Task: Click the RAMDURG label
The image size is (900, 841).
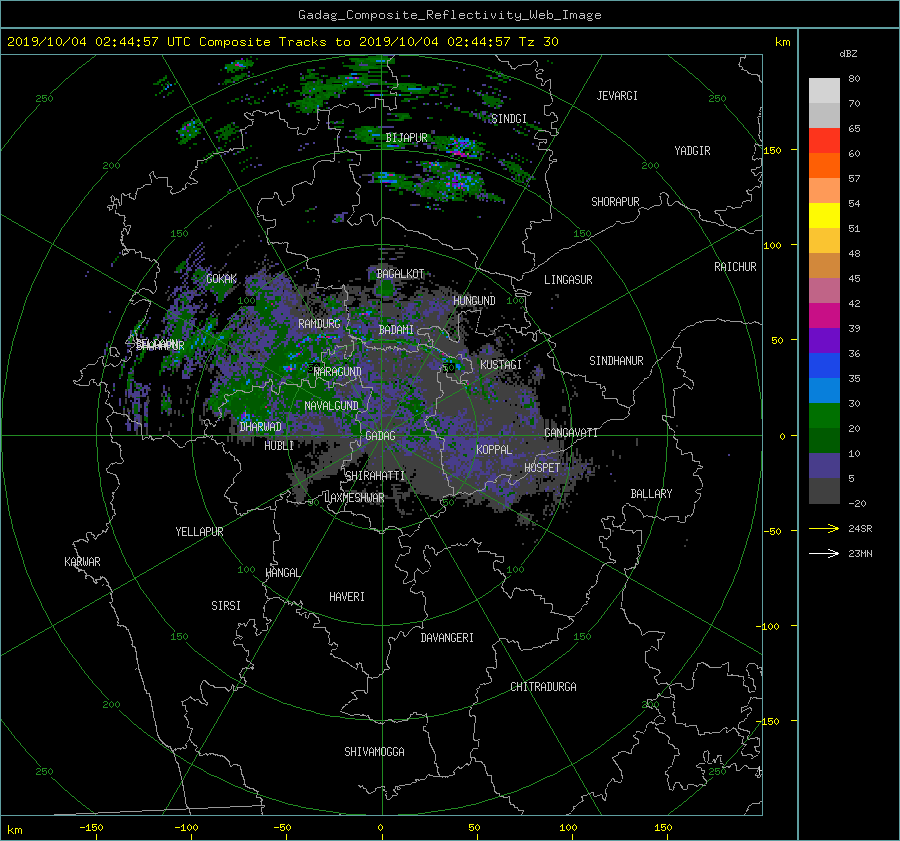Action: [319, 324]
